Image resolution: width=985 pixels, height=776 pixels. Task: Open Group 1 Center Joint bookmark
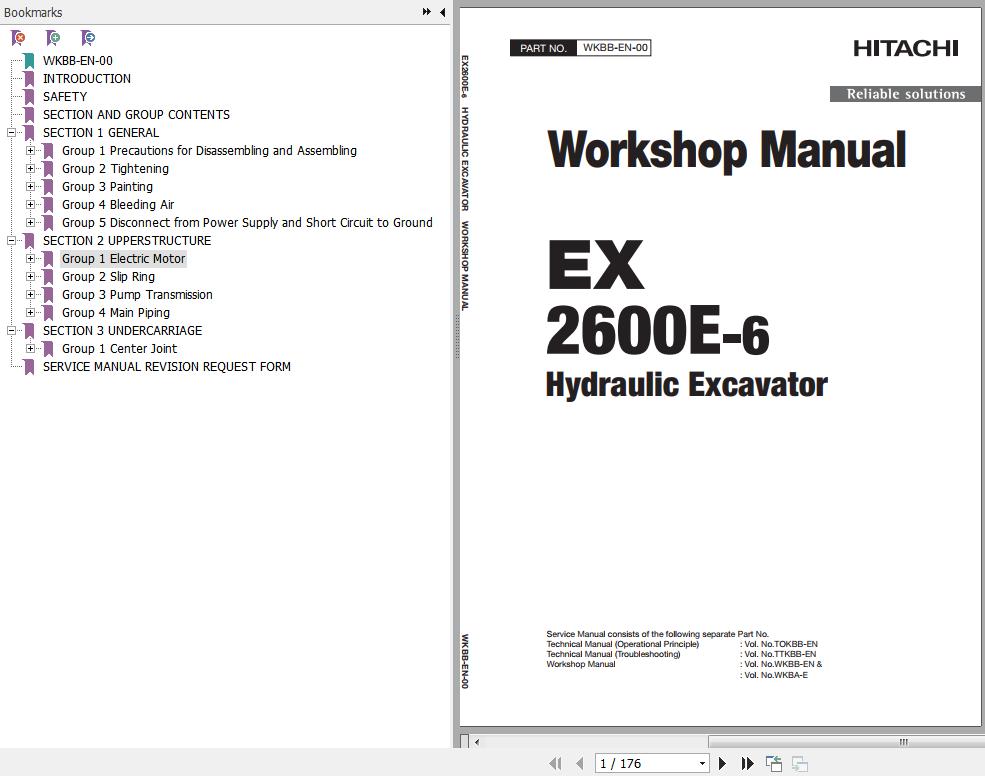[x=119, y=349]
